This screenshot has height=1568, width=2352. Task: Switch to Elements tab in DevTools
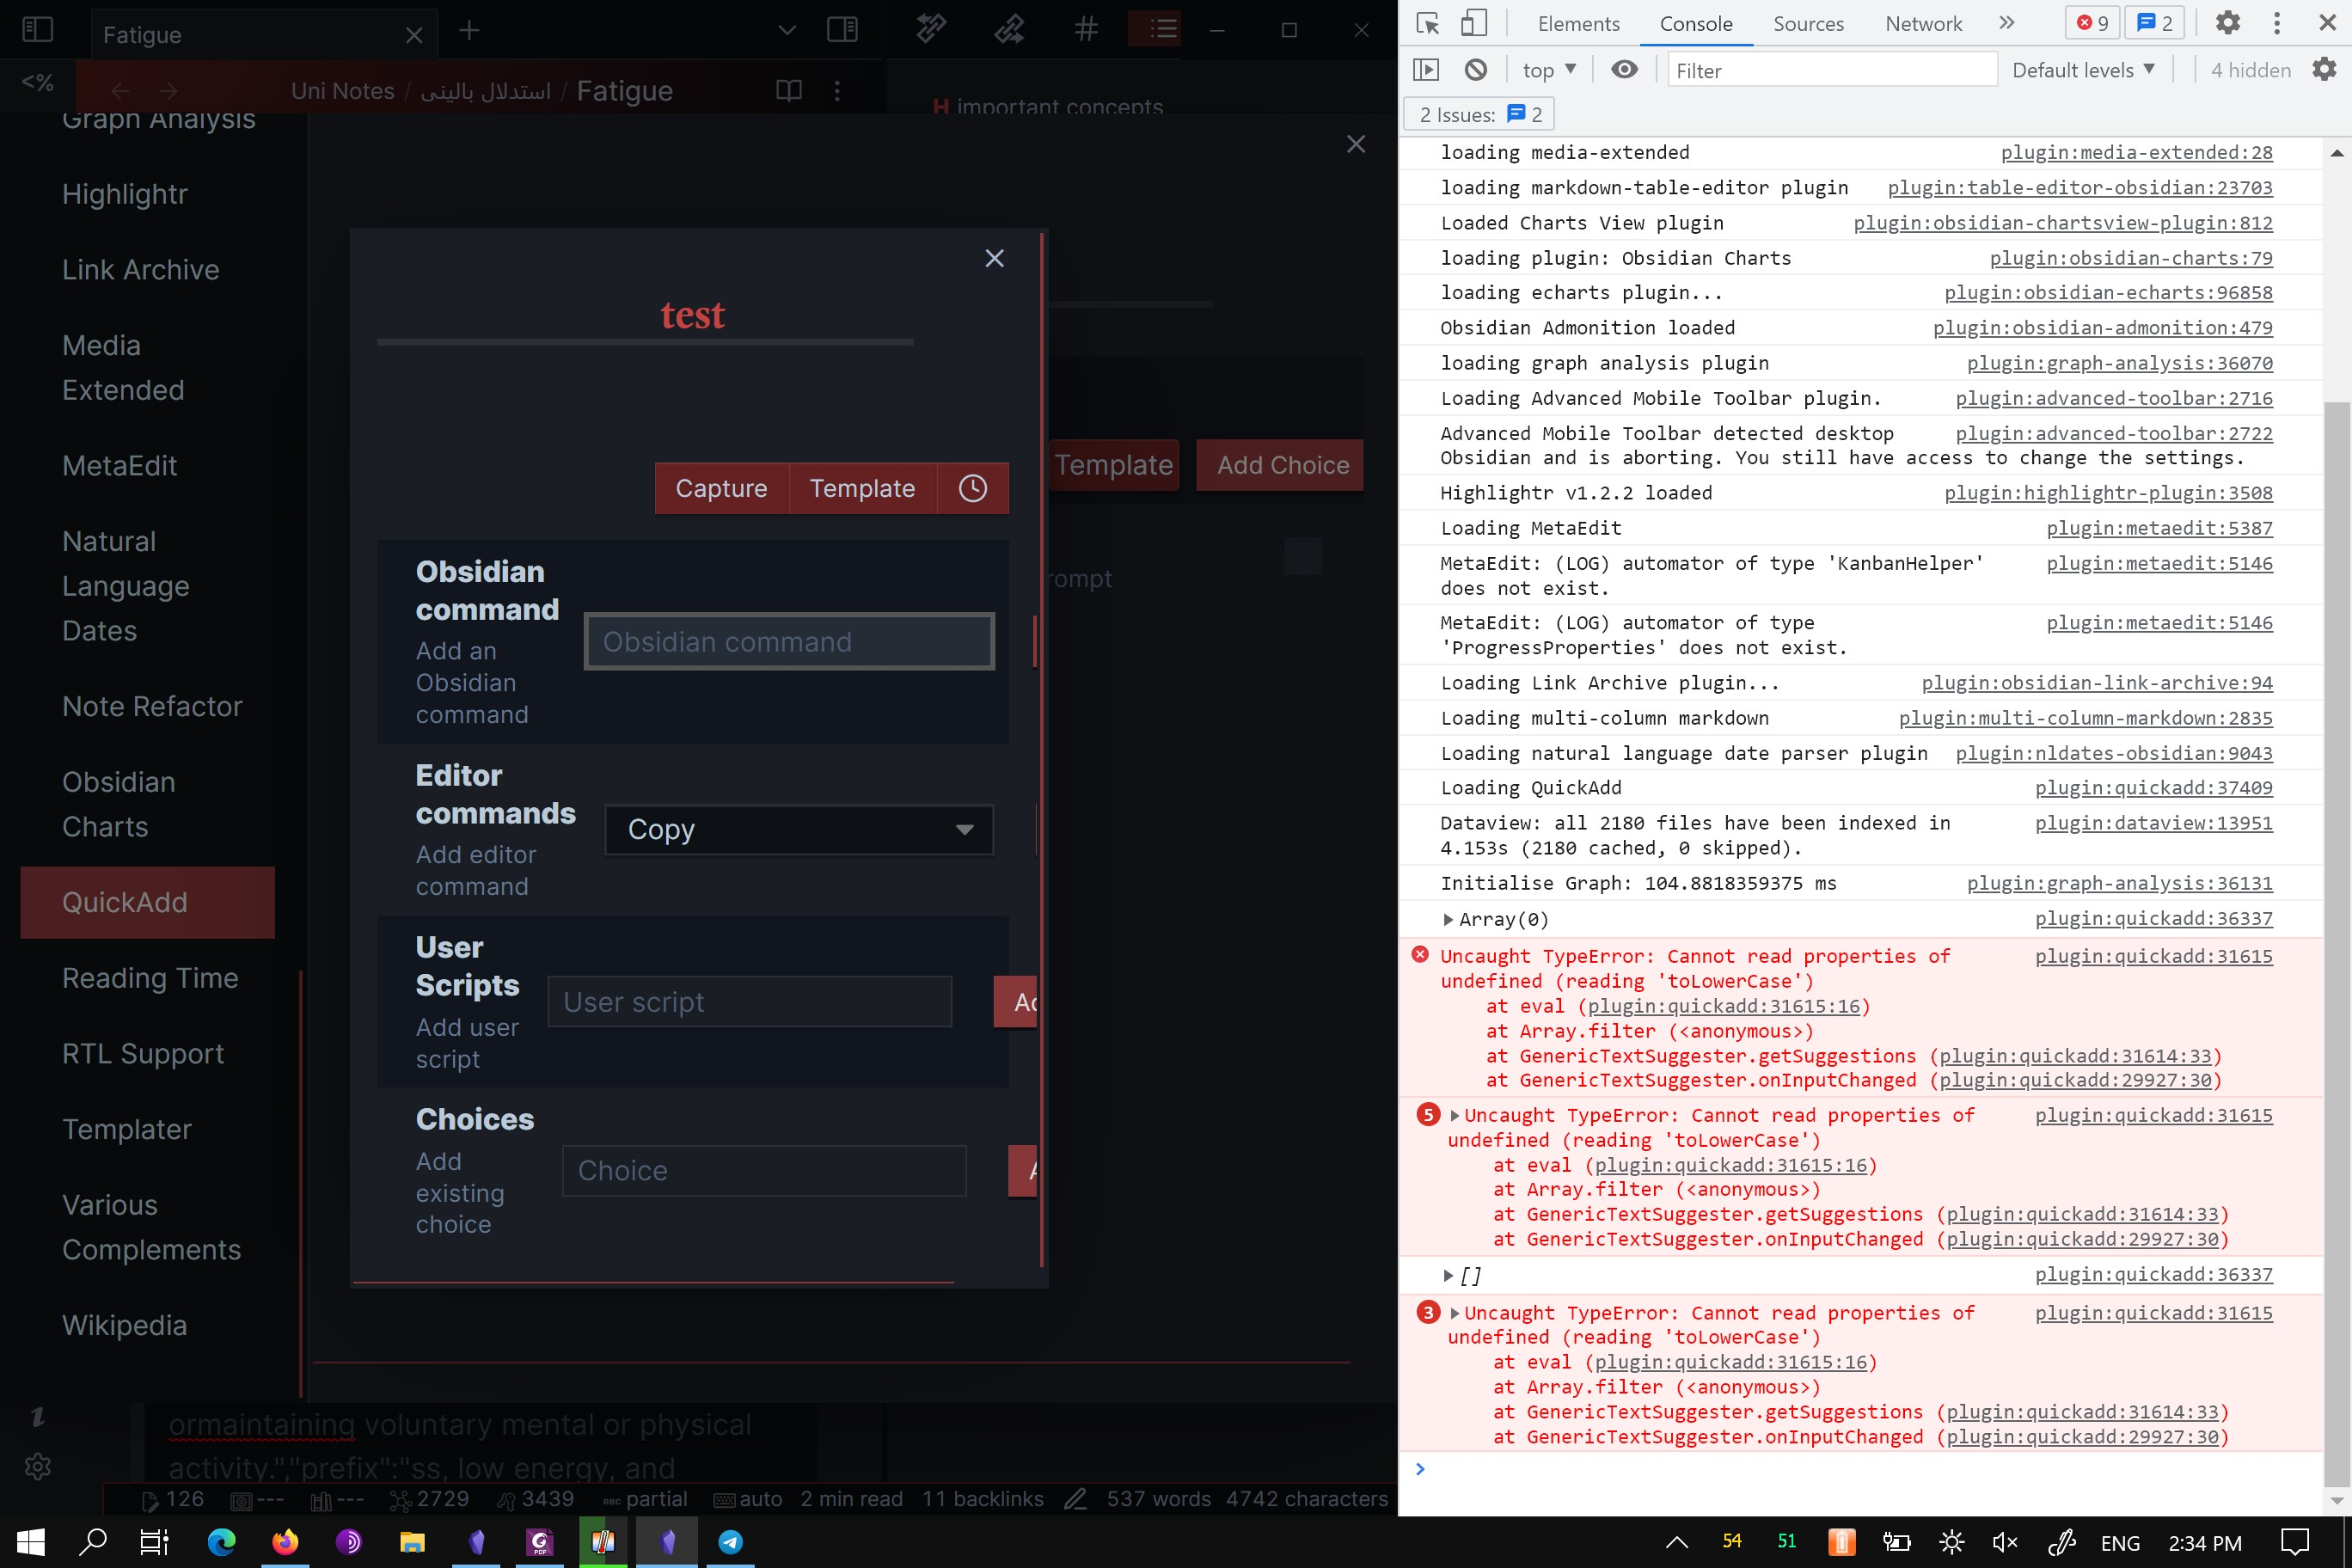pyautogui.click(x=1578, y=23)
